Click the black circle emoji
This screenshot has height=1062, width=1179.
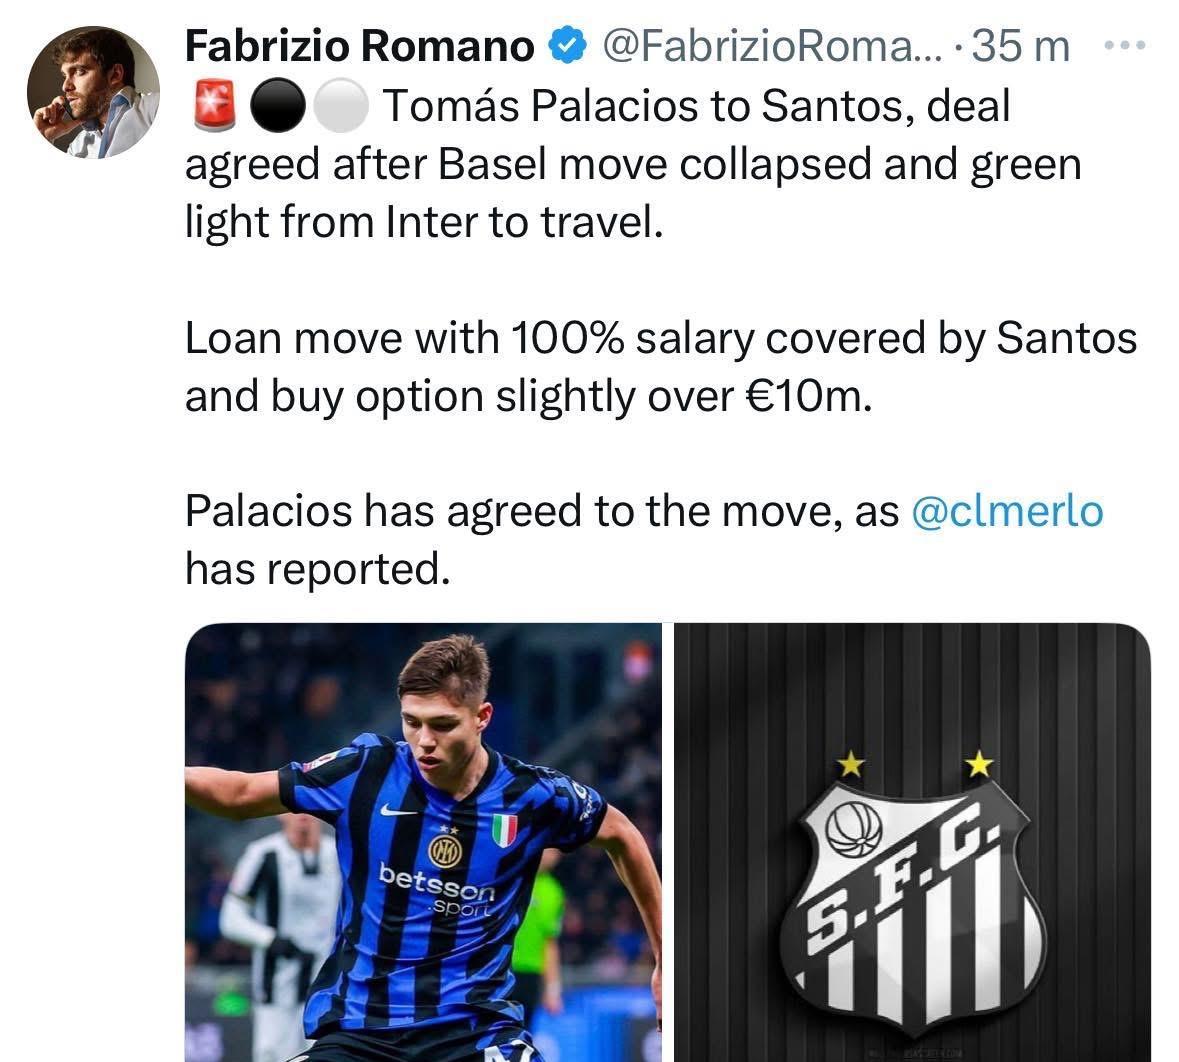(274, 107)
